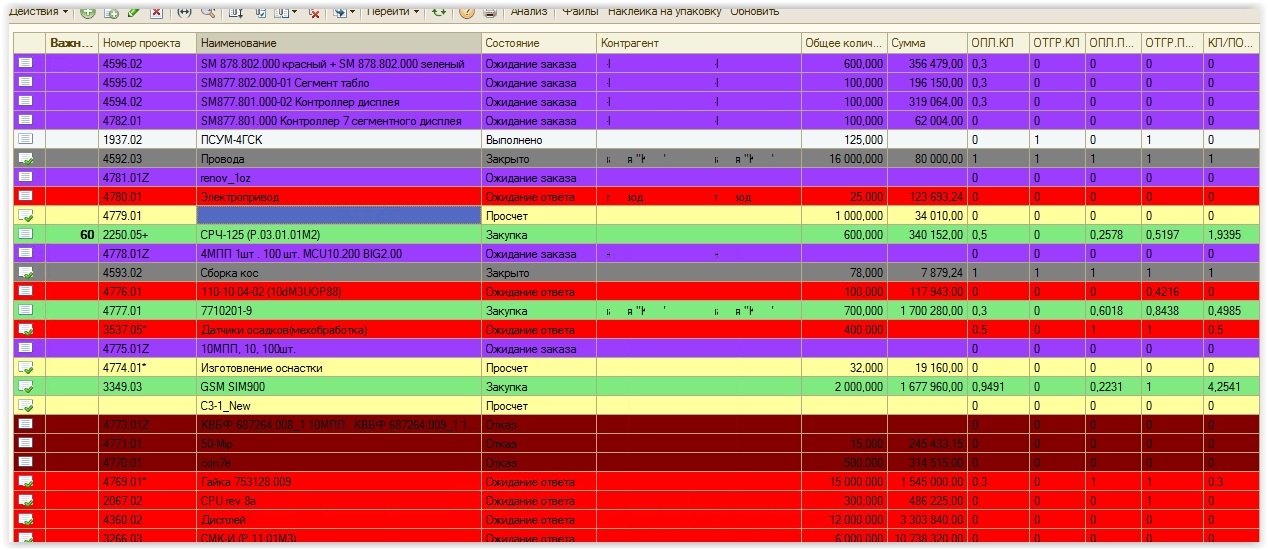Click the row icon for С3-1_New row

[25, 405]
